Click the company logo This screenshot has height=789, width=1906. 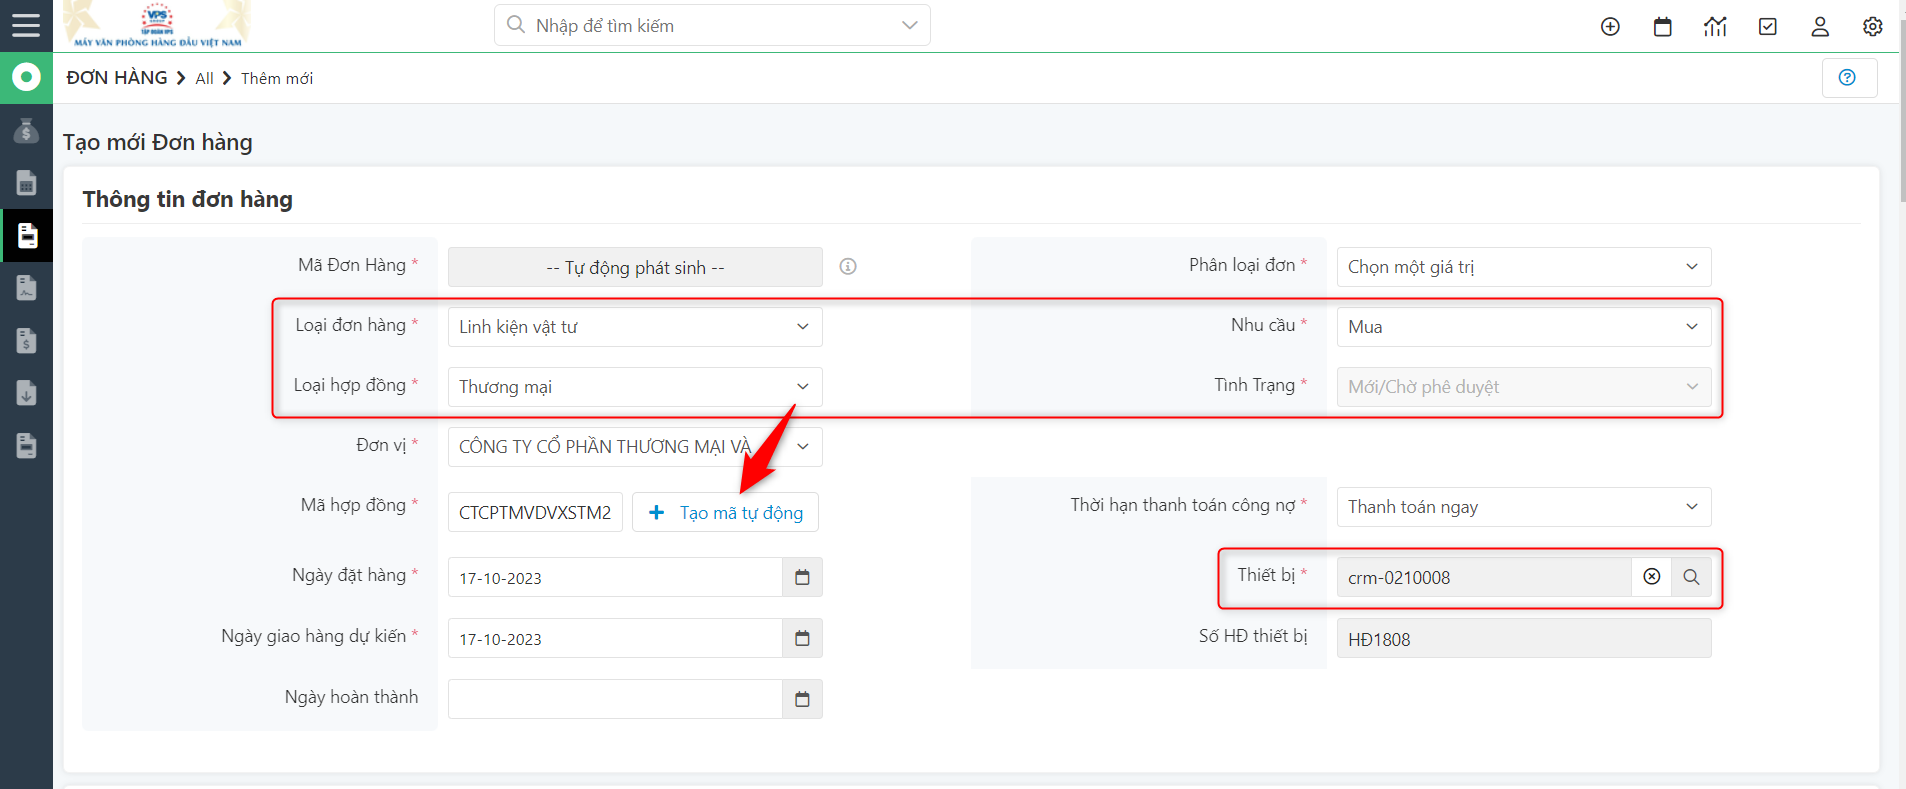158,25
